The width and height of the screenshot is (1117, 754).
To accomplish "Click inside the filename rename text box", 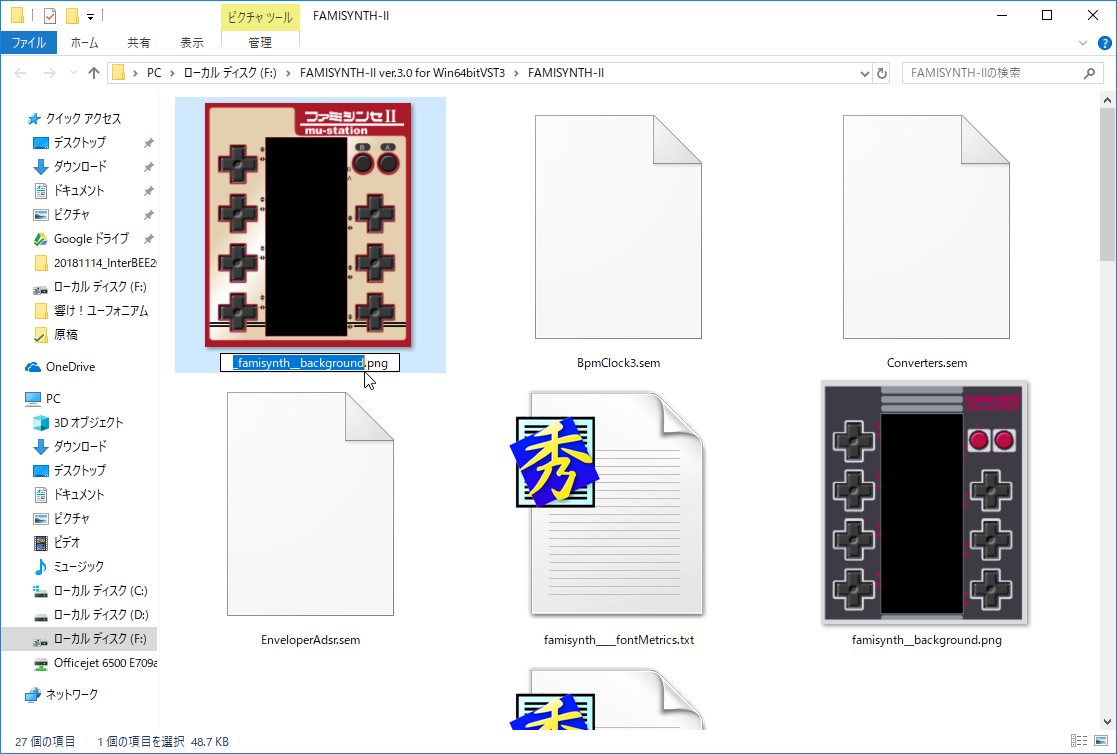I will click(310, 363).
